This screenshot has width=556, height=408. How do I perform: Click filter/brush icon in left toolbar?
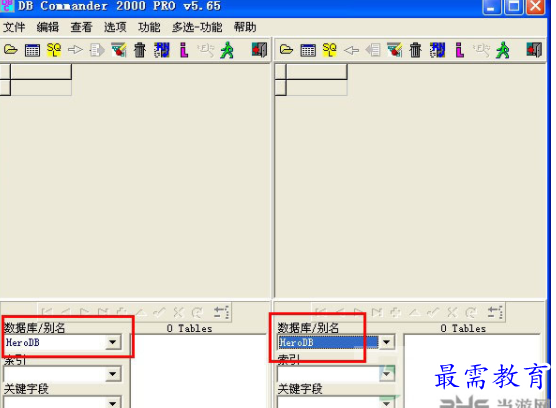point(119,50)
